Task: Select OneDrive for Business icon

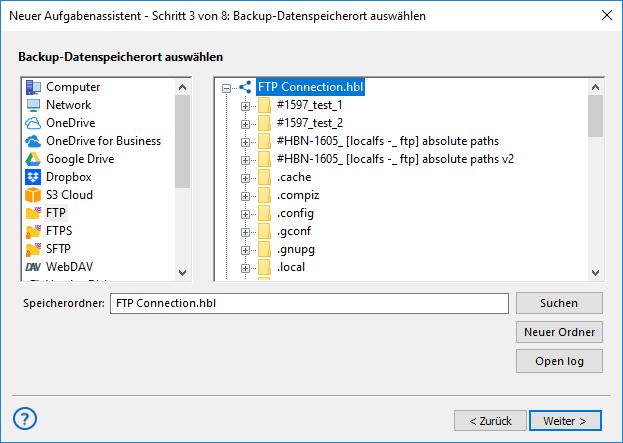Action: tap(33, 141)
